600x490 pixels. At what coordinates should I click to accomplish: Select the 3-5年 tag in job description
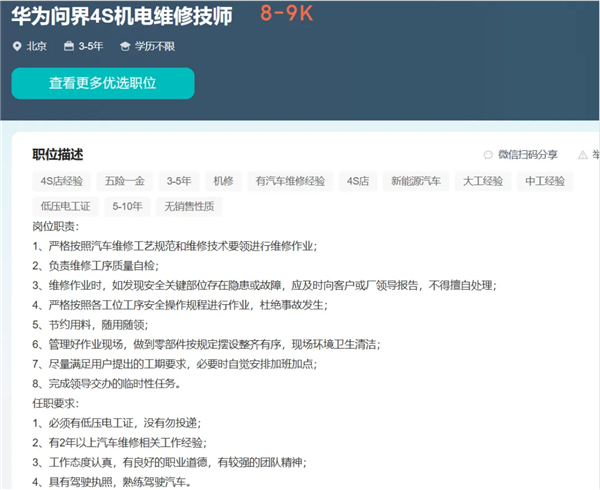click(179, 181)
